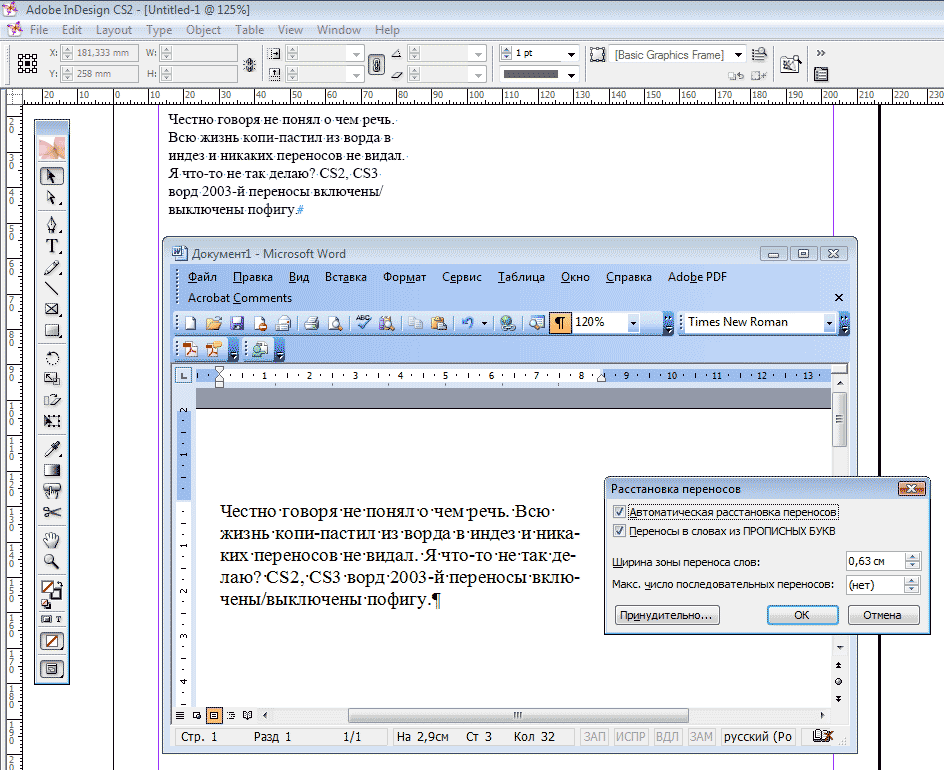Screen dimensions: 944x770
Task: Click русский language indicator in status bar
Action: (x=757, y=736)
